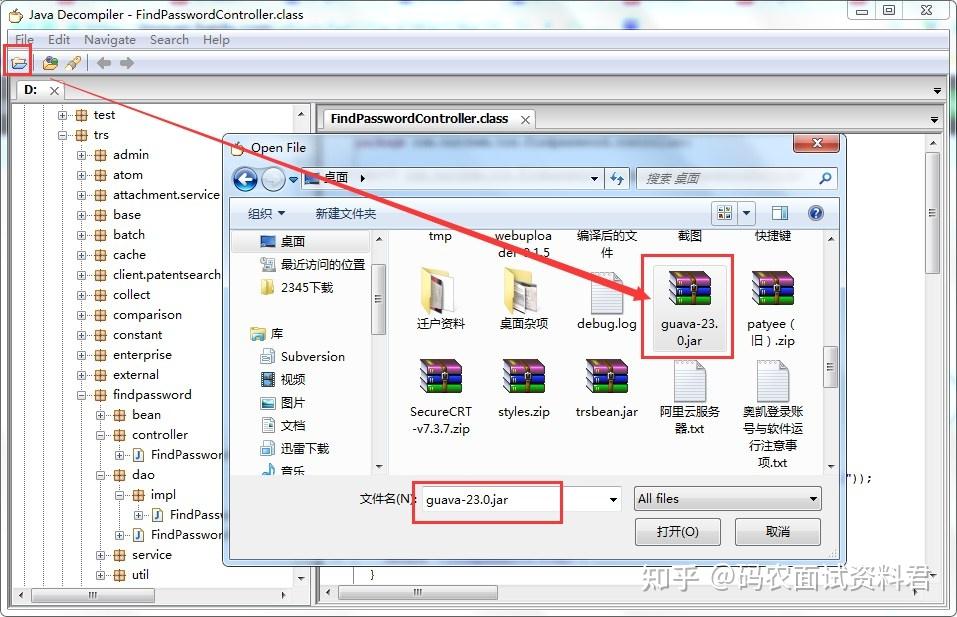
Task: Open the Navigate menu
Action: pos(110,40)
